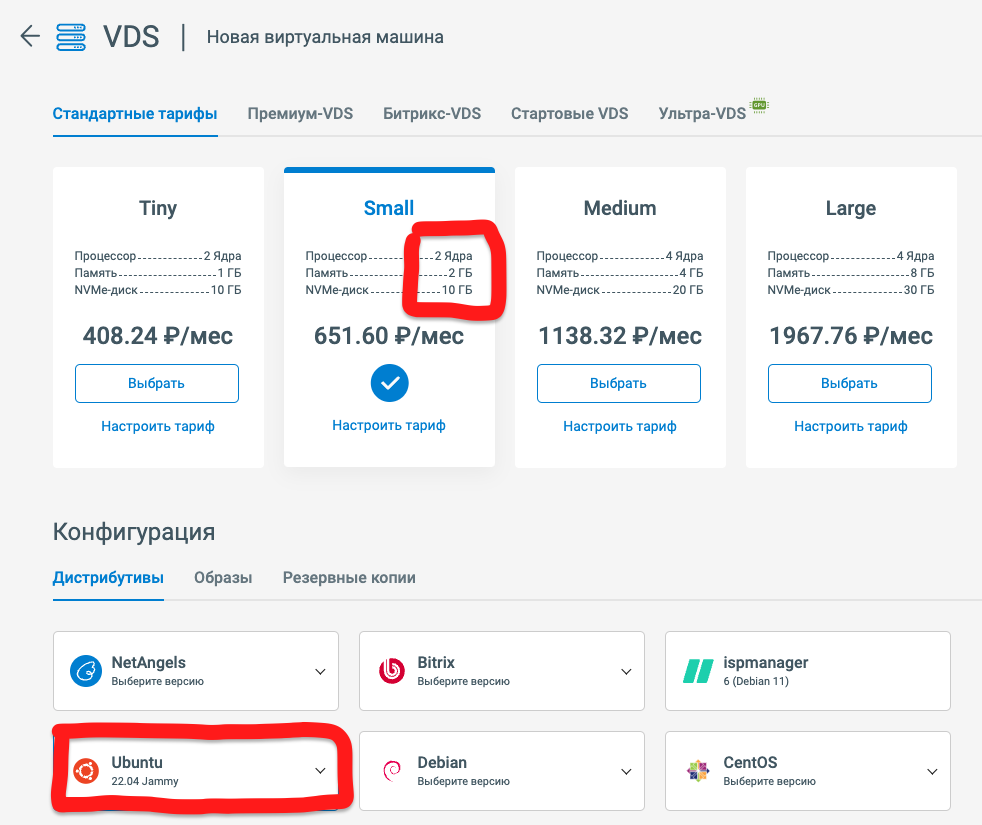The height and width of the screenshot is (825, 982).
Task: Switch to the Премиум-VDS tab
Action: click(300, 113)
